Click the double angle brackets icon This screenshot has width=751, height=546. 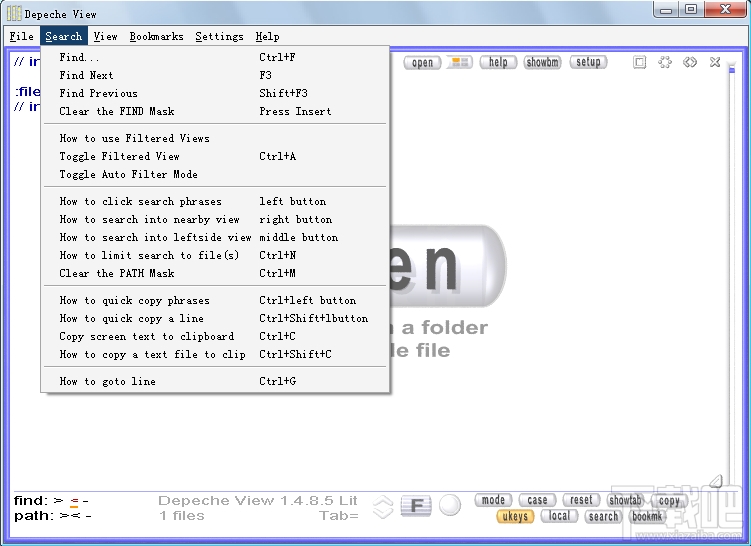(690, 62)
